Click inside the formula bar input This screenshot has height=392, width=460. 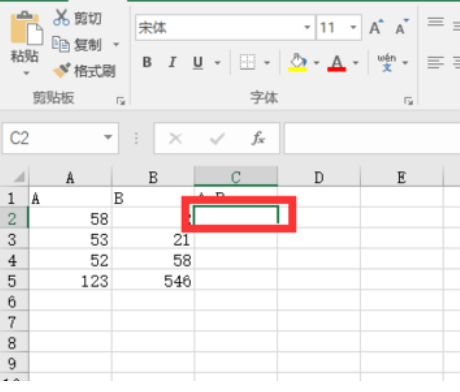click(372, 138)
